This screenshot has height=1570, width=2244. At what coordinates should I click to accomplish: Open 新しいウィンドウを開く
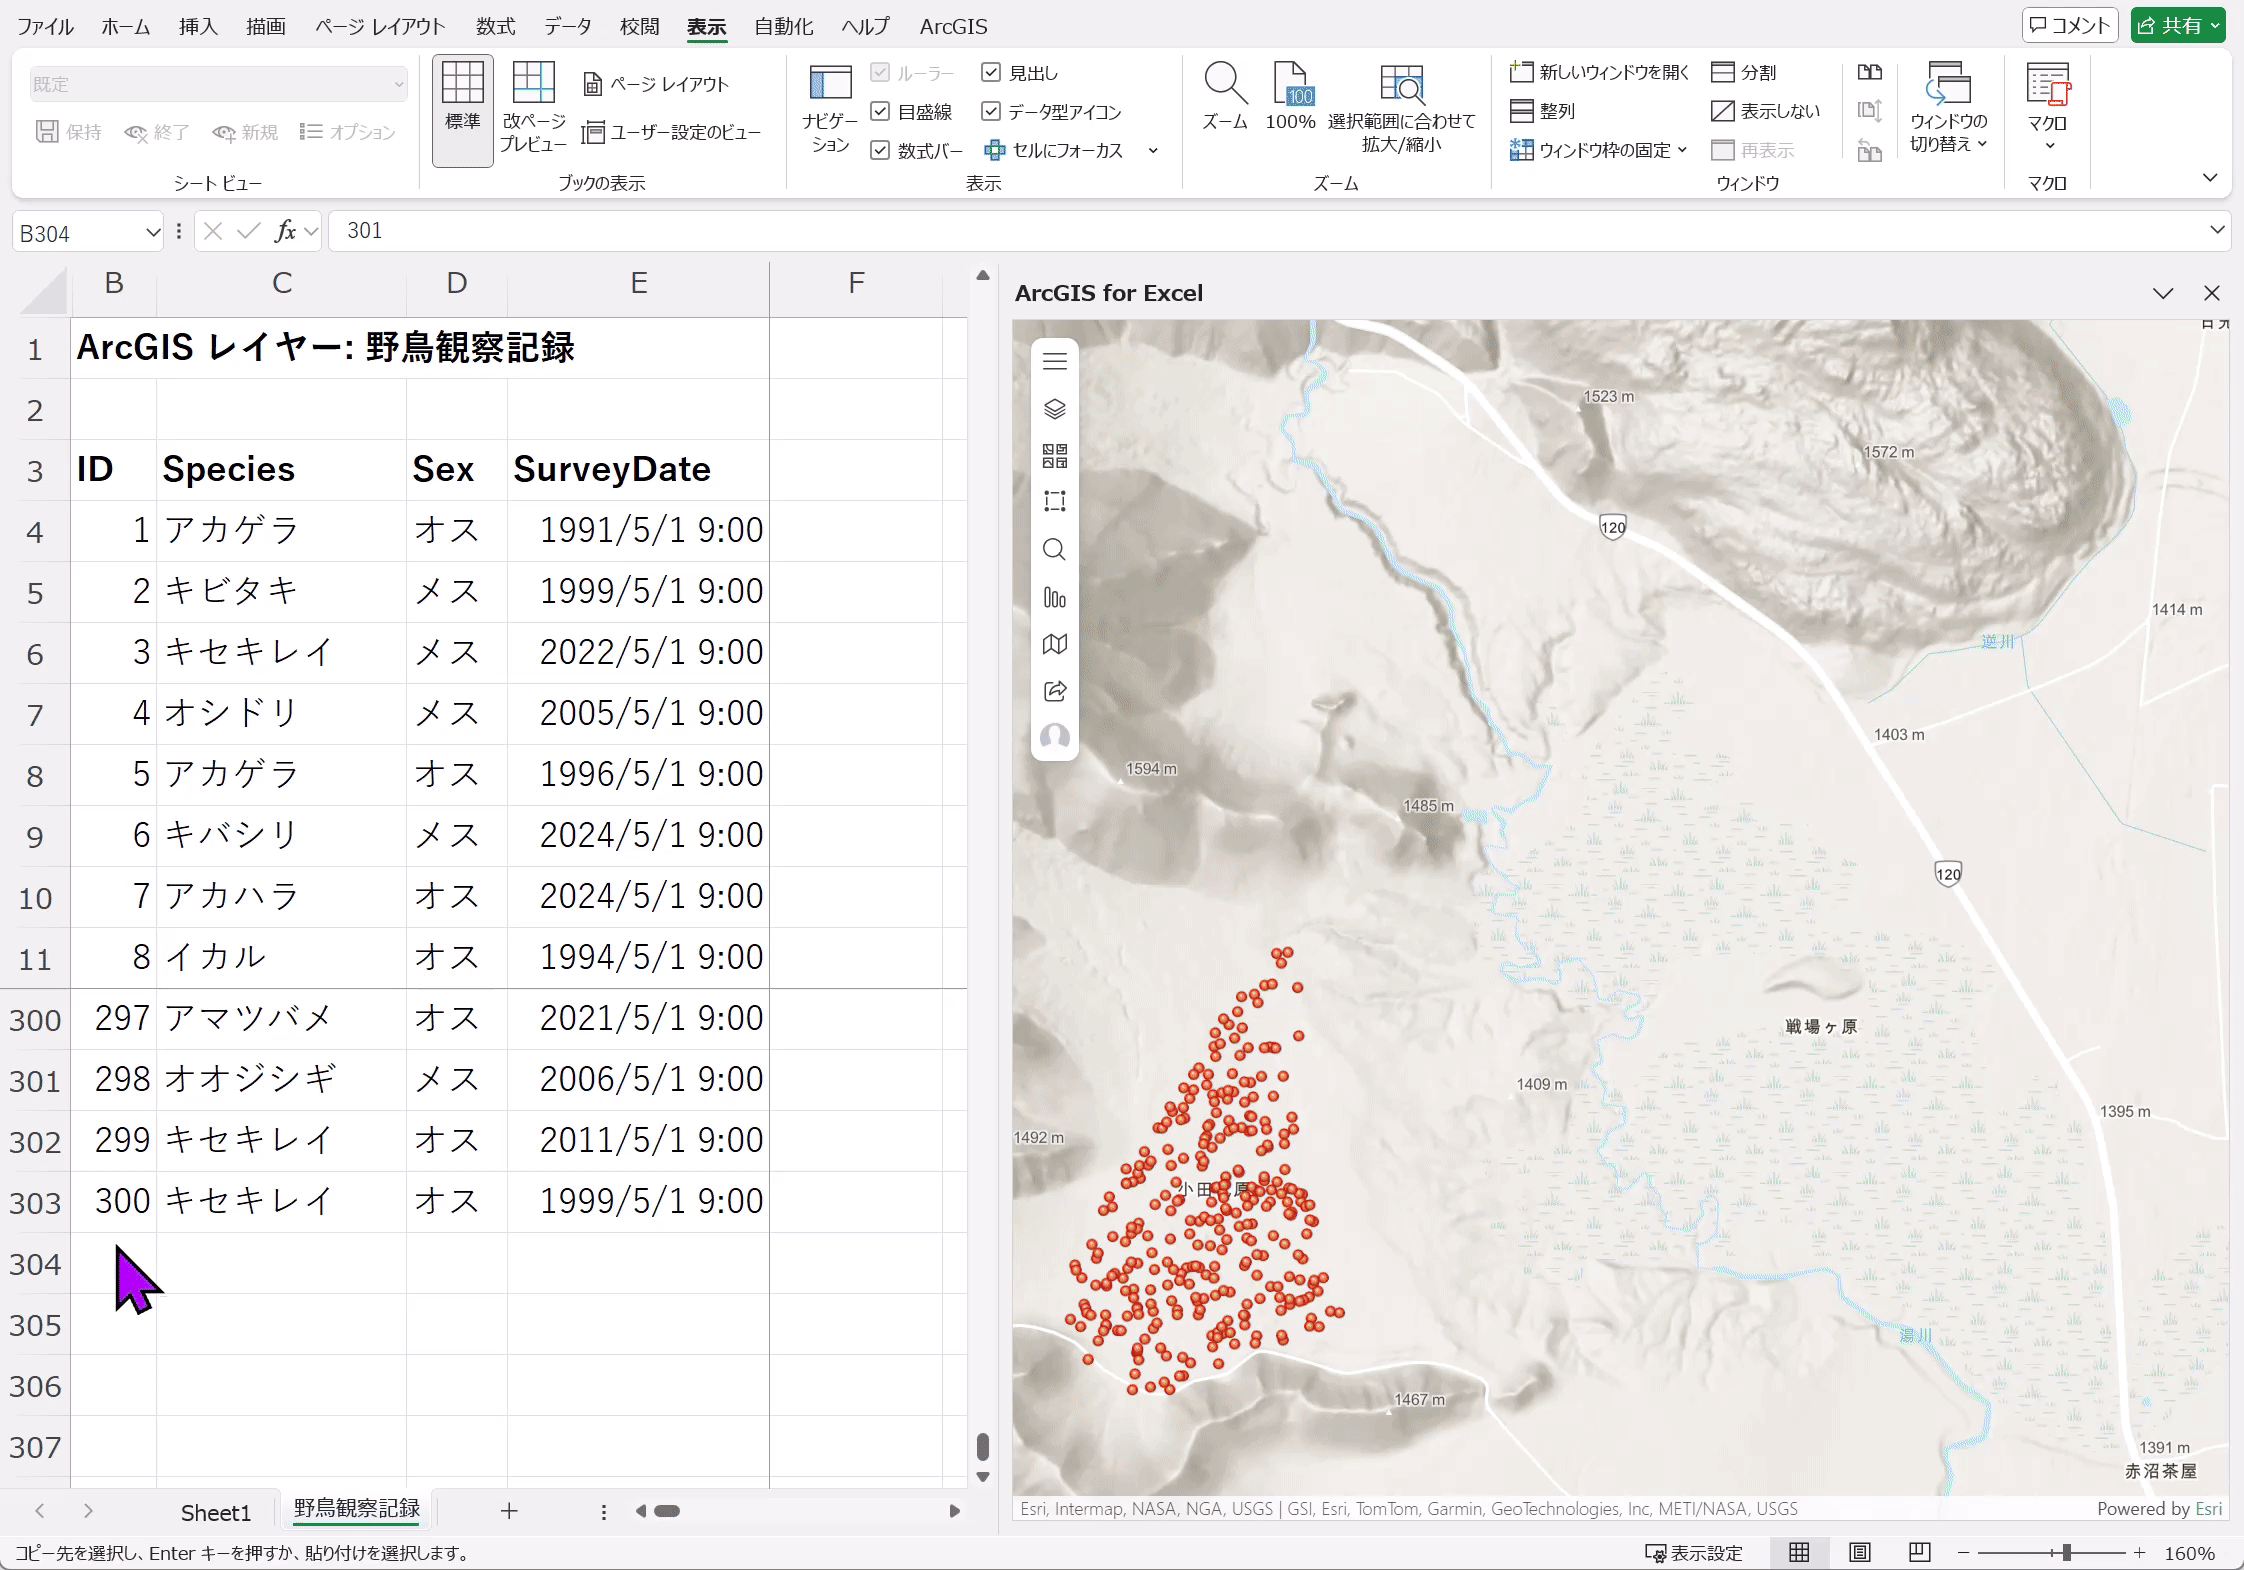[x=1599, y=72]
